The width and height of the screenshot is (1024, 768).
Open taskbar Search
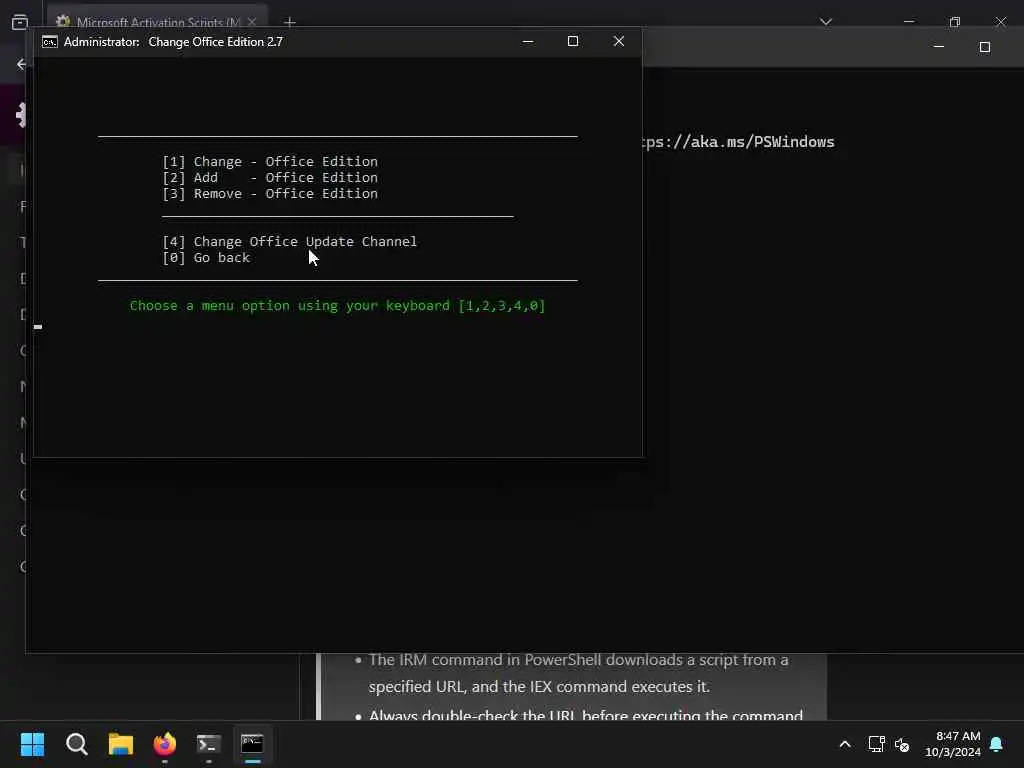(x=76, y=744)
